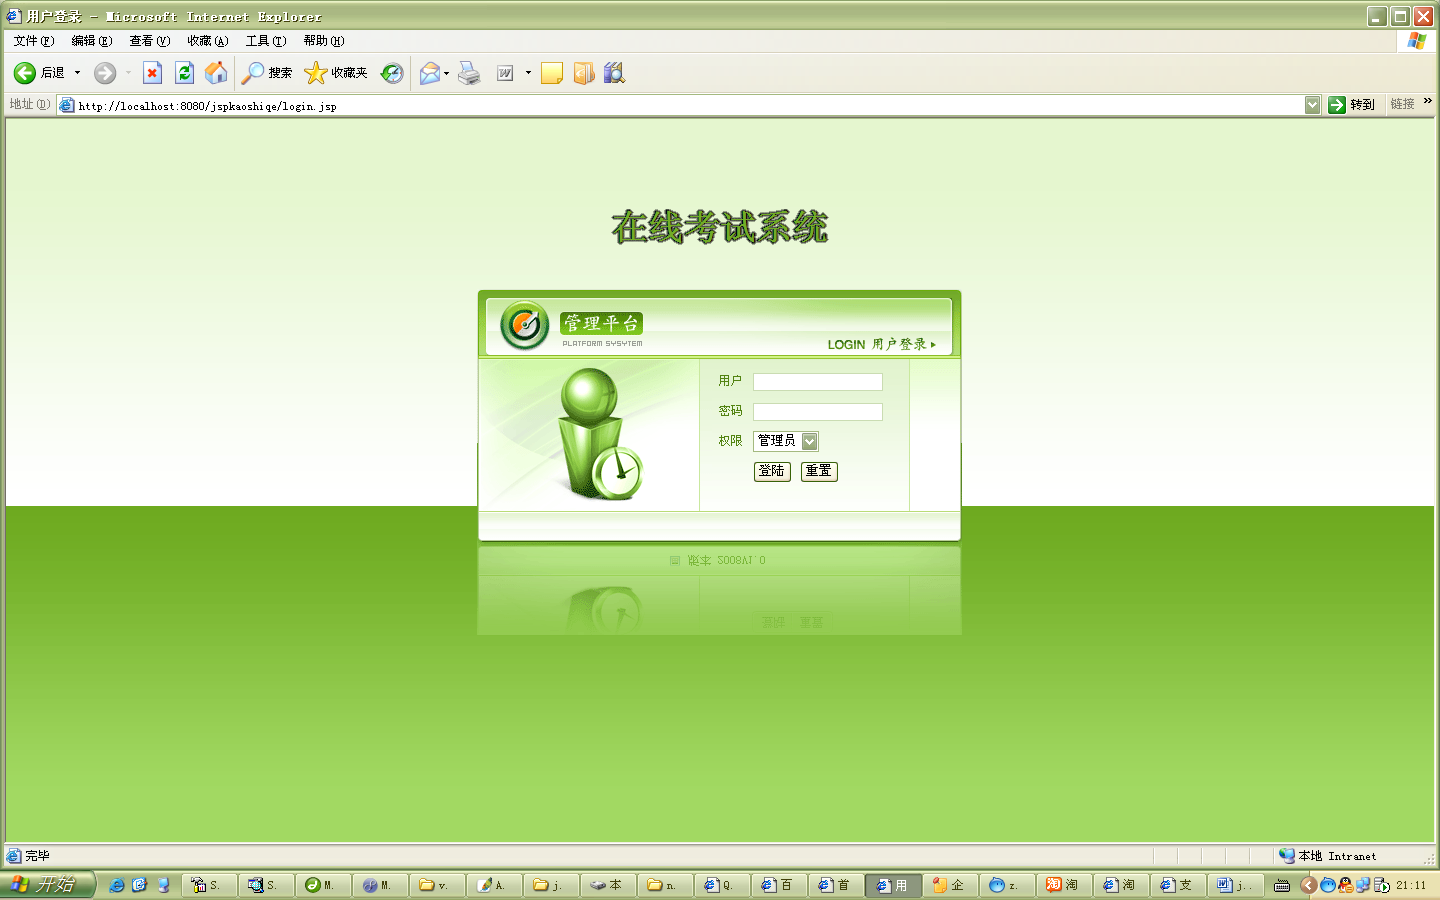The image size is (1440, 900).
Task: Click the 密码 password input field
Action: pyautogui.click(x=817, y=412)
